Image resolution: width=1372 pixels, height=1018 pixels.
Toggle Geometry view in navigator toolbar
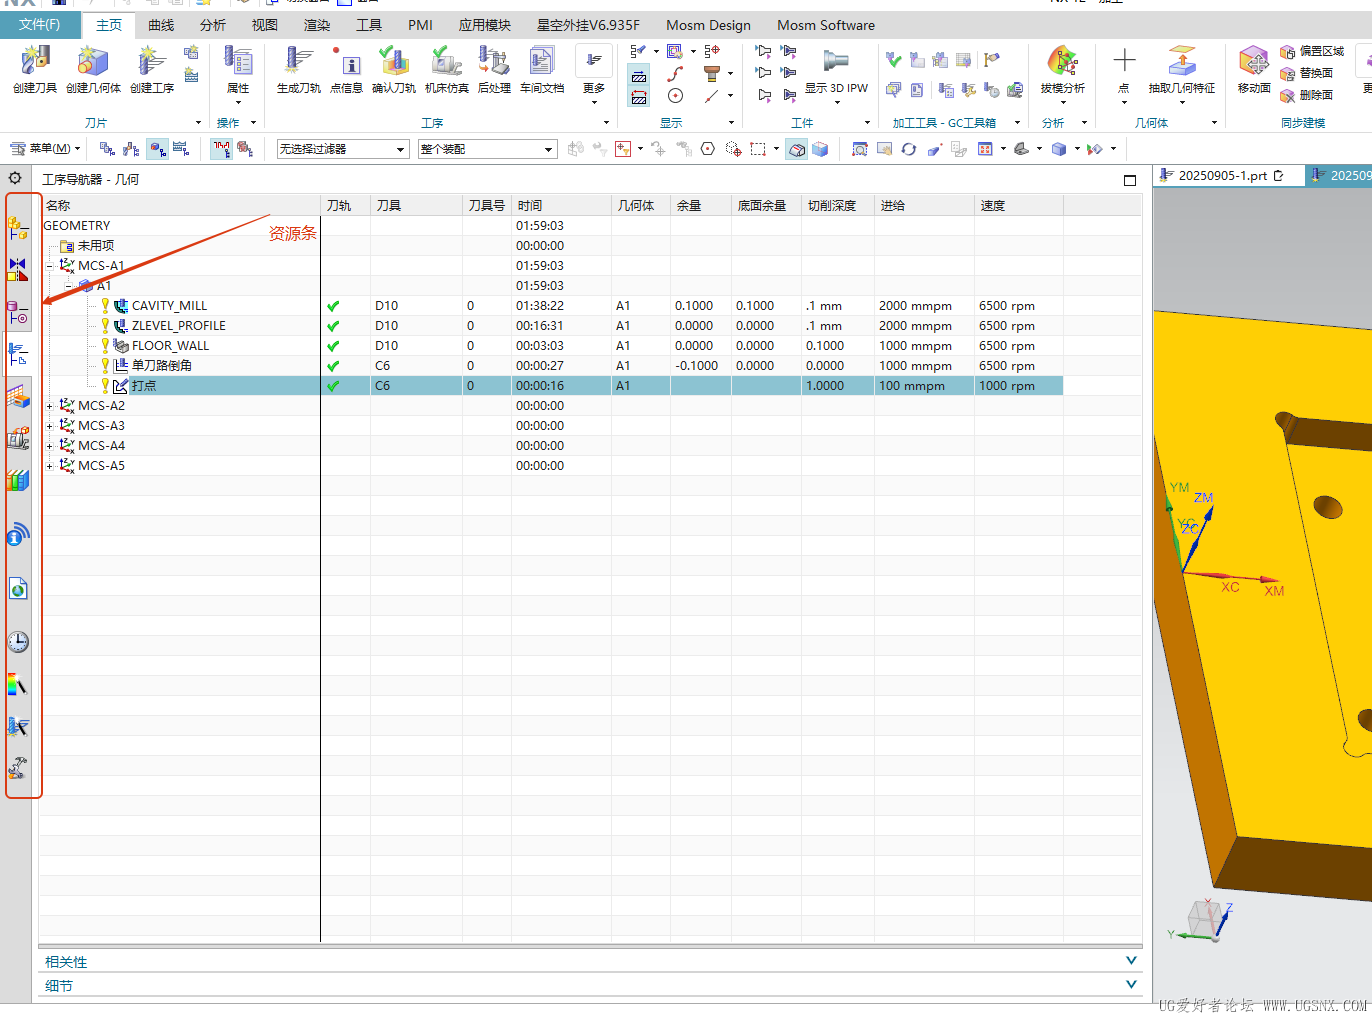pos(157,149)
